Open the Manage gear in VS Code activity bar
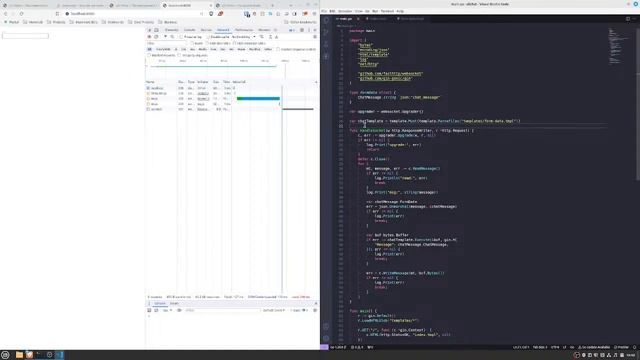 coord(326,338)
